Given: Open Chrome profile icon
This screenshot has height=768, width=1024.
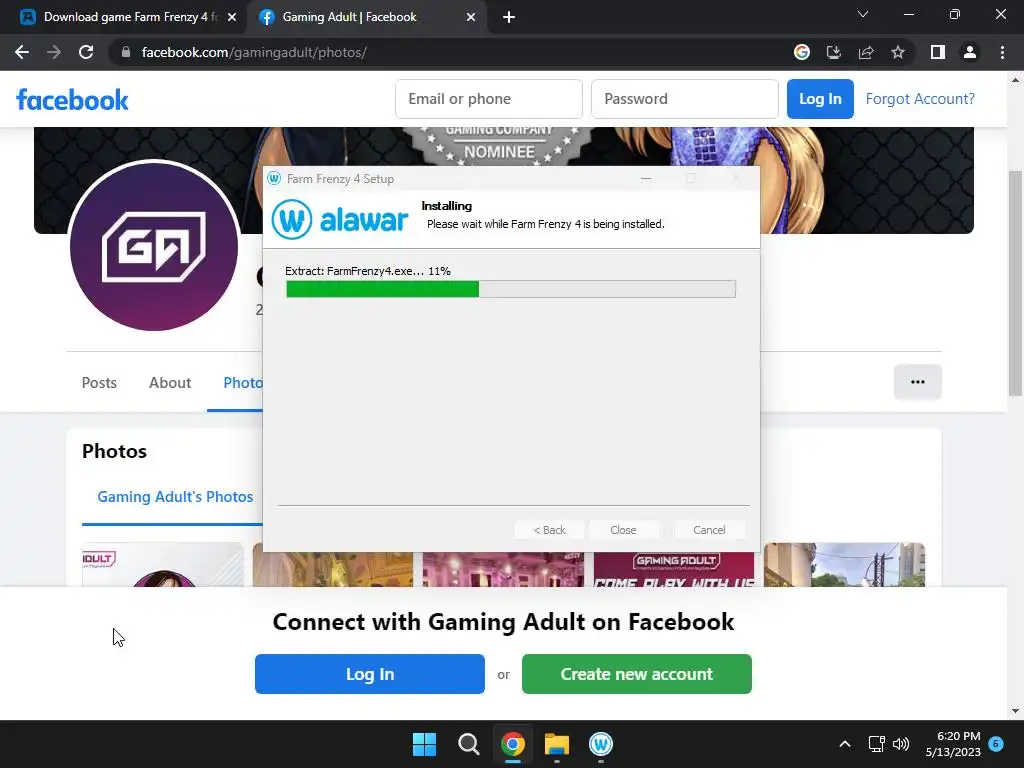Looking at the screenshot, I should pos(970,52).
